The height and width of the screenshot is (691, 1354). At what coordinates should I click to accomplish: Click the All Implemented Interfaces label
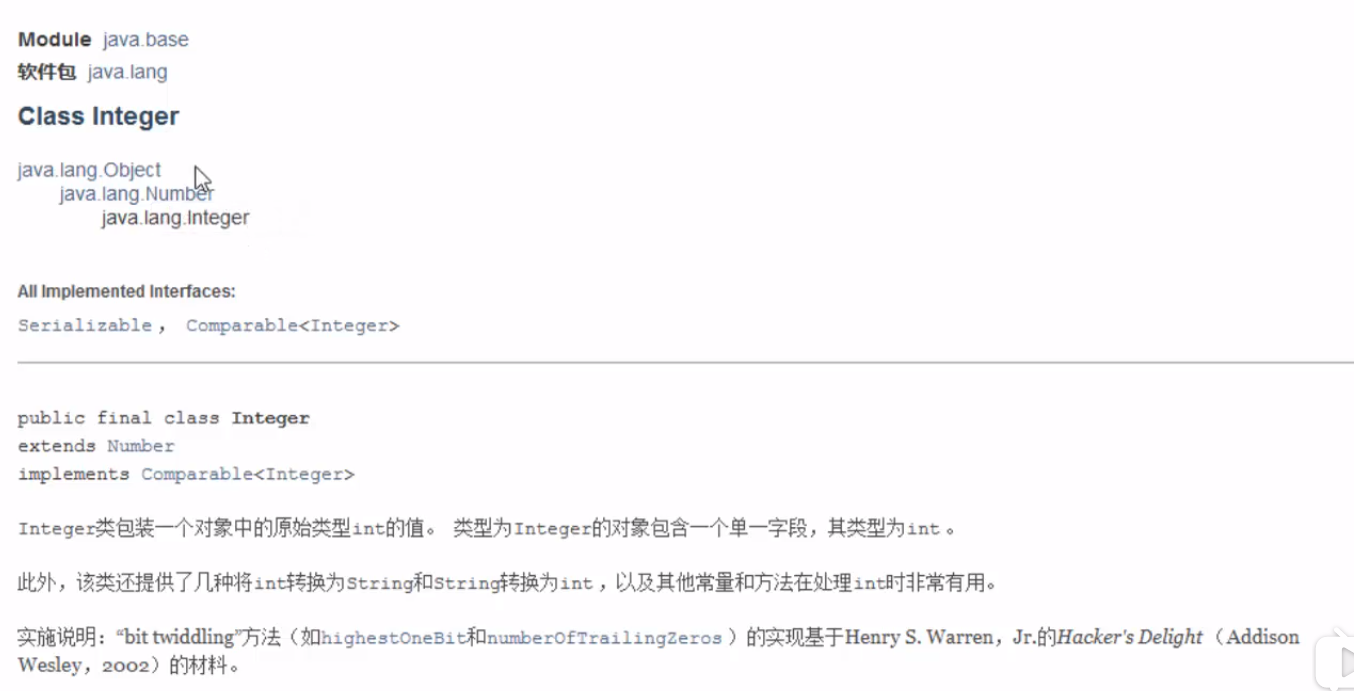coord(126,292)
